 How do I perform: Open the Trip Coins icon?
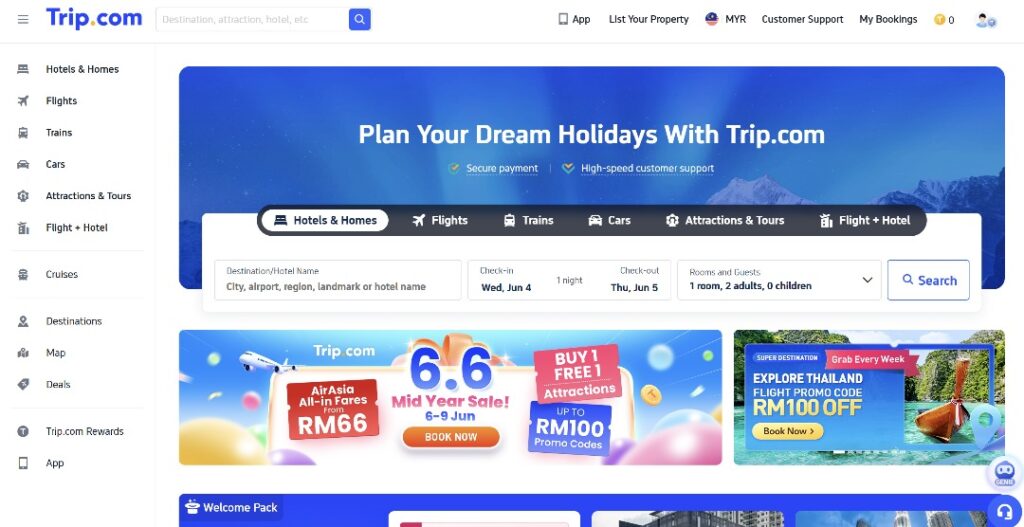[x=940, y=20]
